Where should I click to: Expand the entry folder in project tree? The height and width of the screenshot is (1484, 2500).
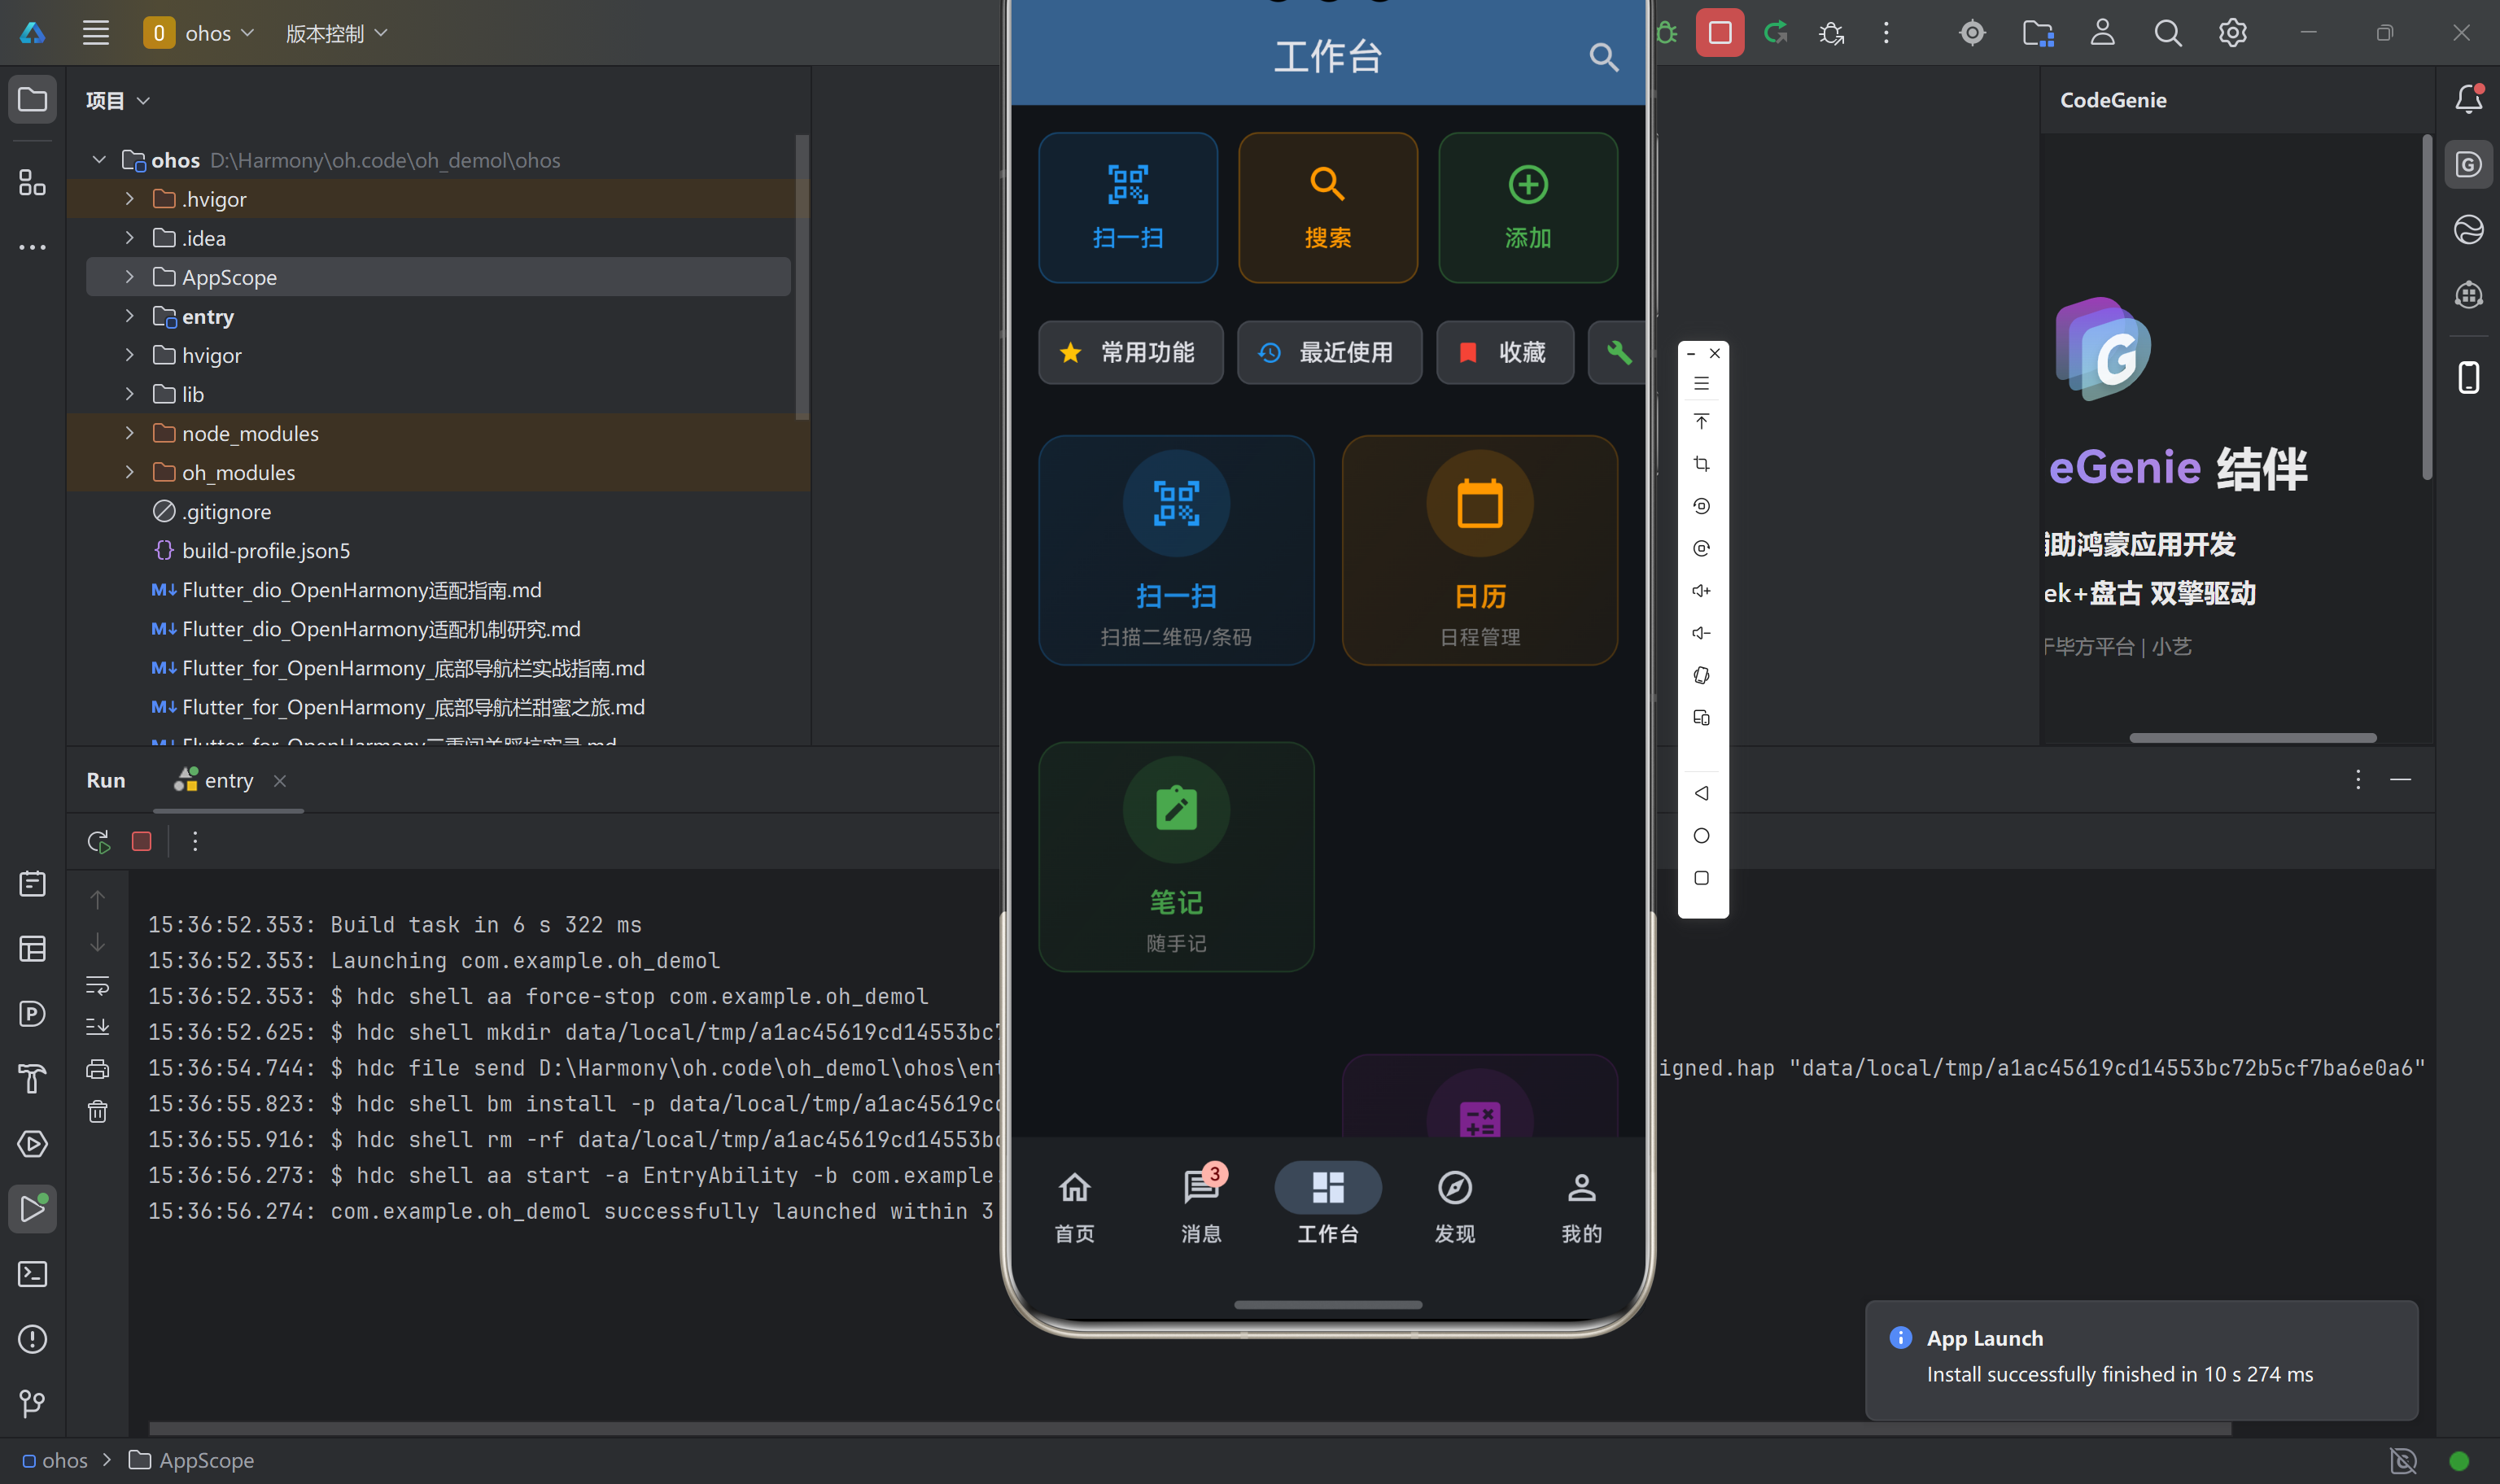pos(129,316)
